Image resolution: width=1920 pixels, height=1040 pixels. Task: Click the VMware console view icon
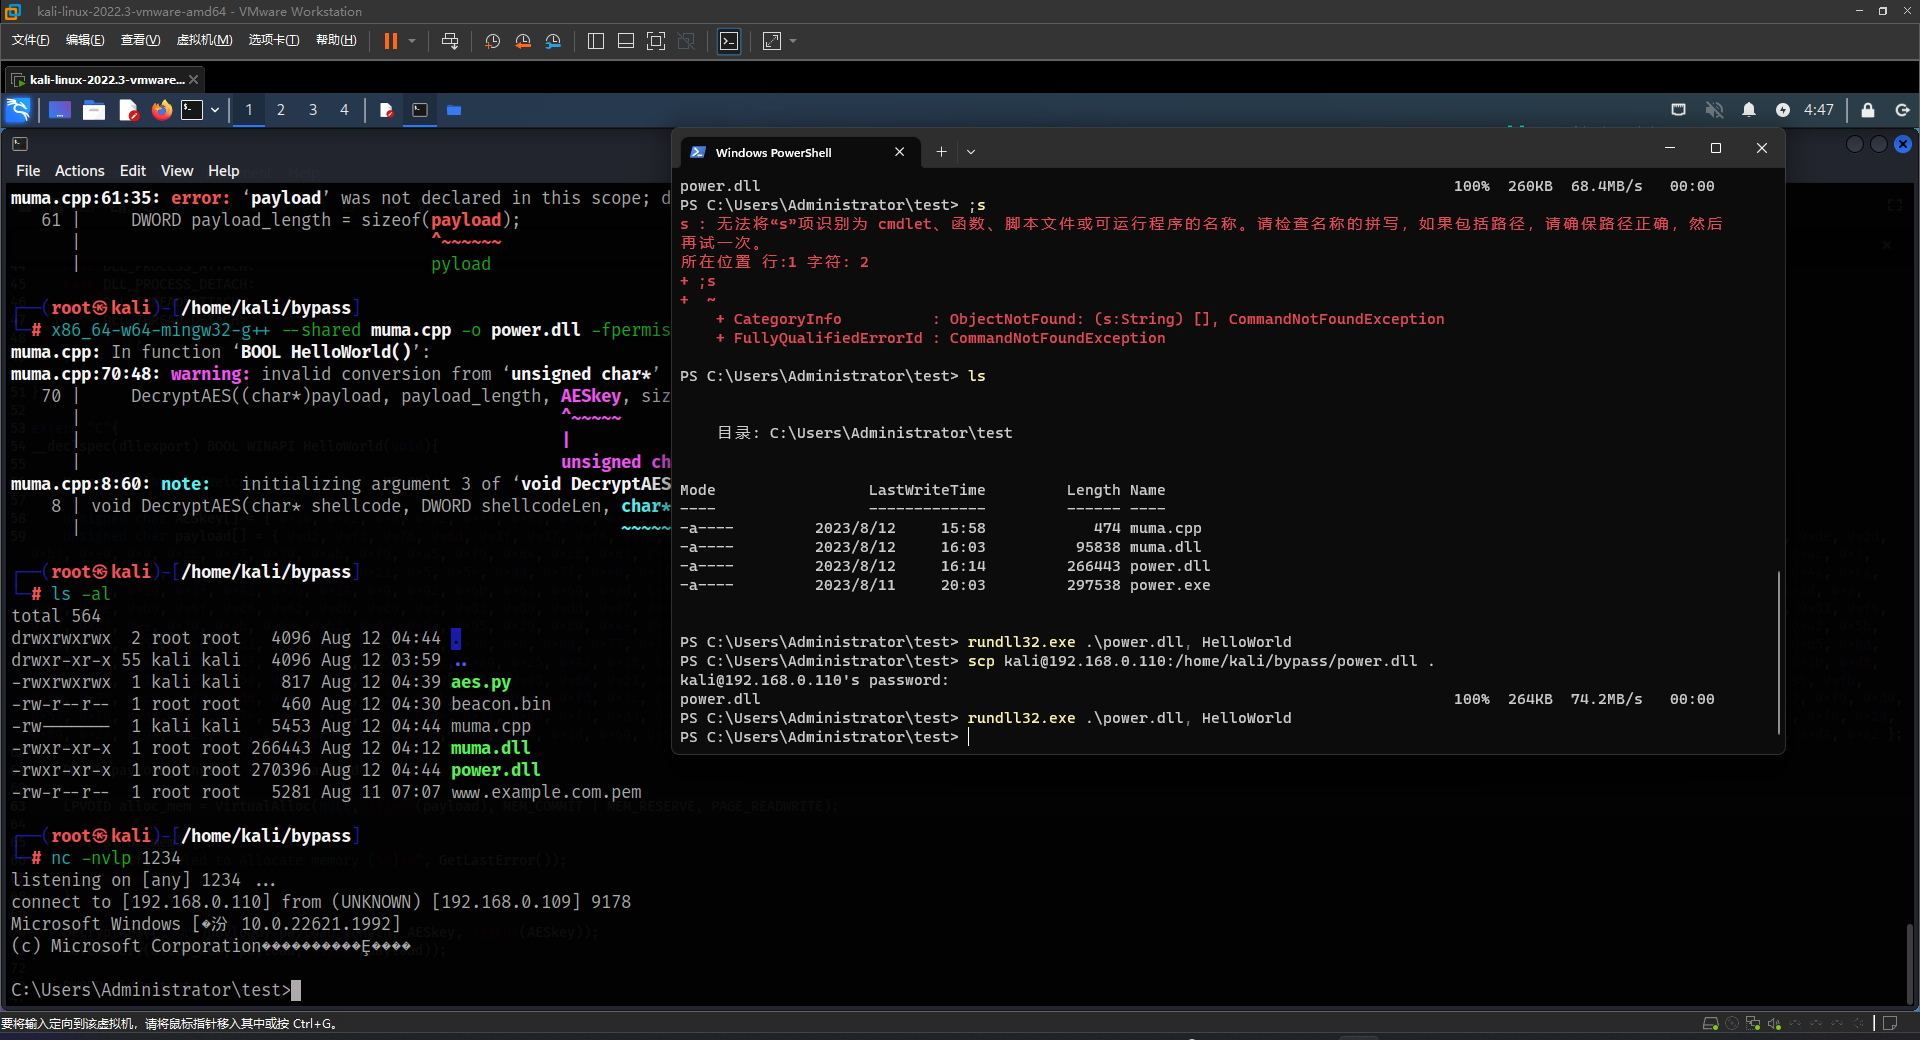[x=730, y=41]
